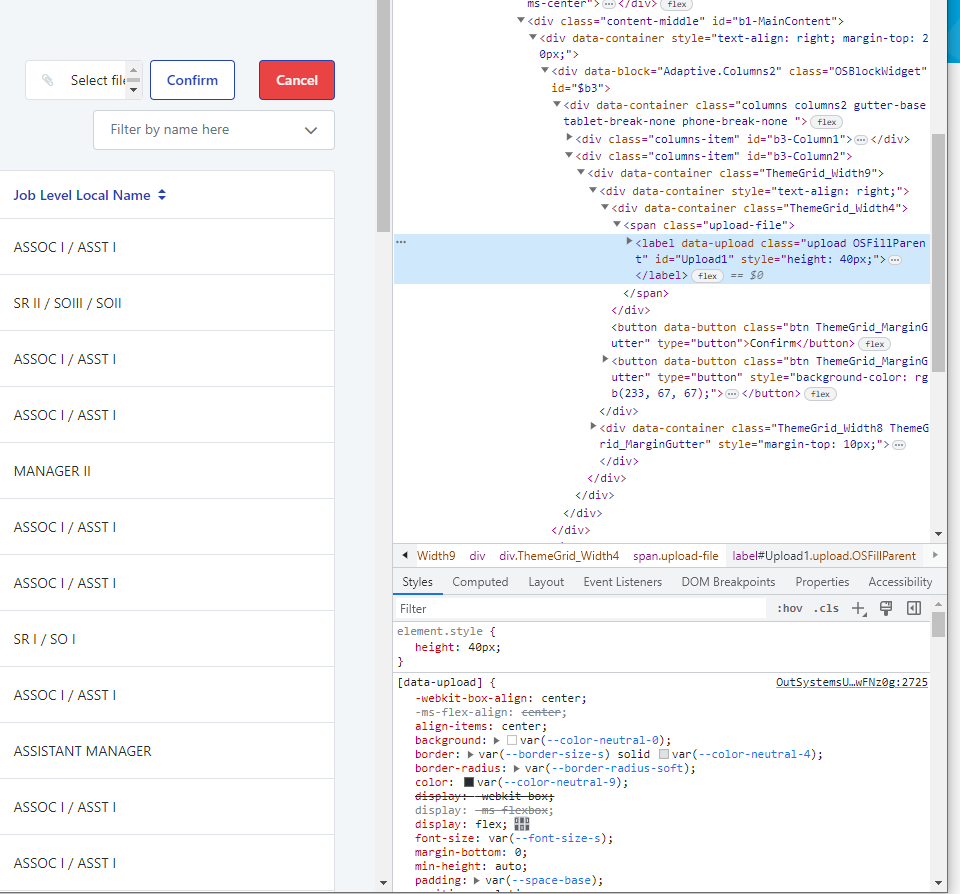Viewport: 960px width, 894px height.
Task: Toggle the :hov element state panel
Action: pyautogui.click(x=790, y=608)
